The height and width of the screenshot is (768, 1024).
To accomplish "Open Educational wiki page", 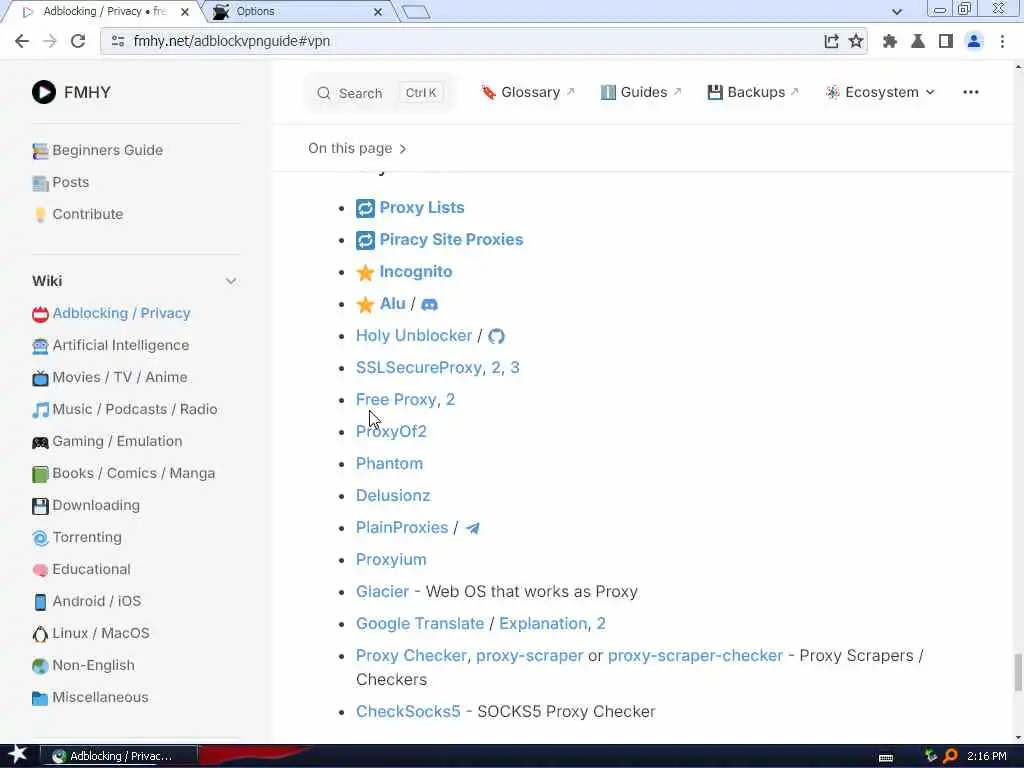I will (x=82, y=569).
